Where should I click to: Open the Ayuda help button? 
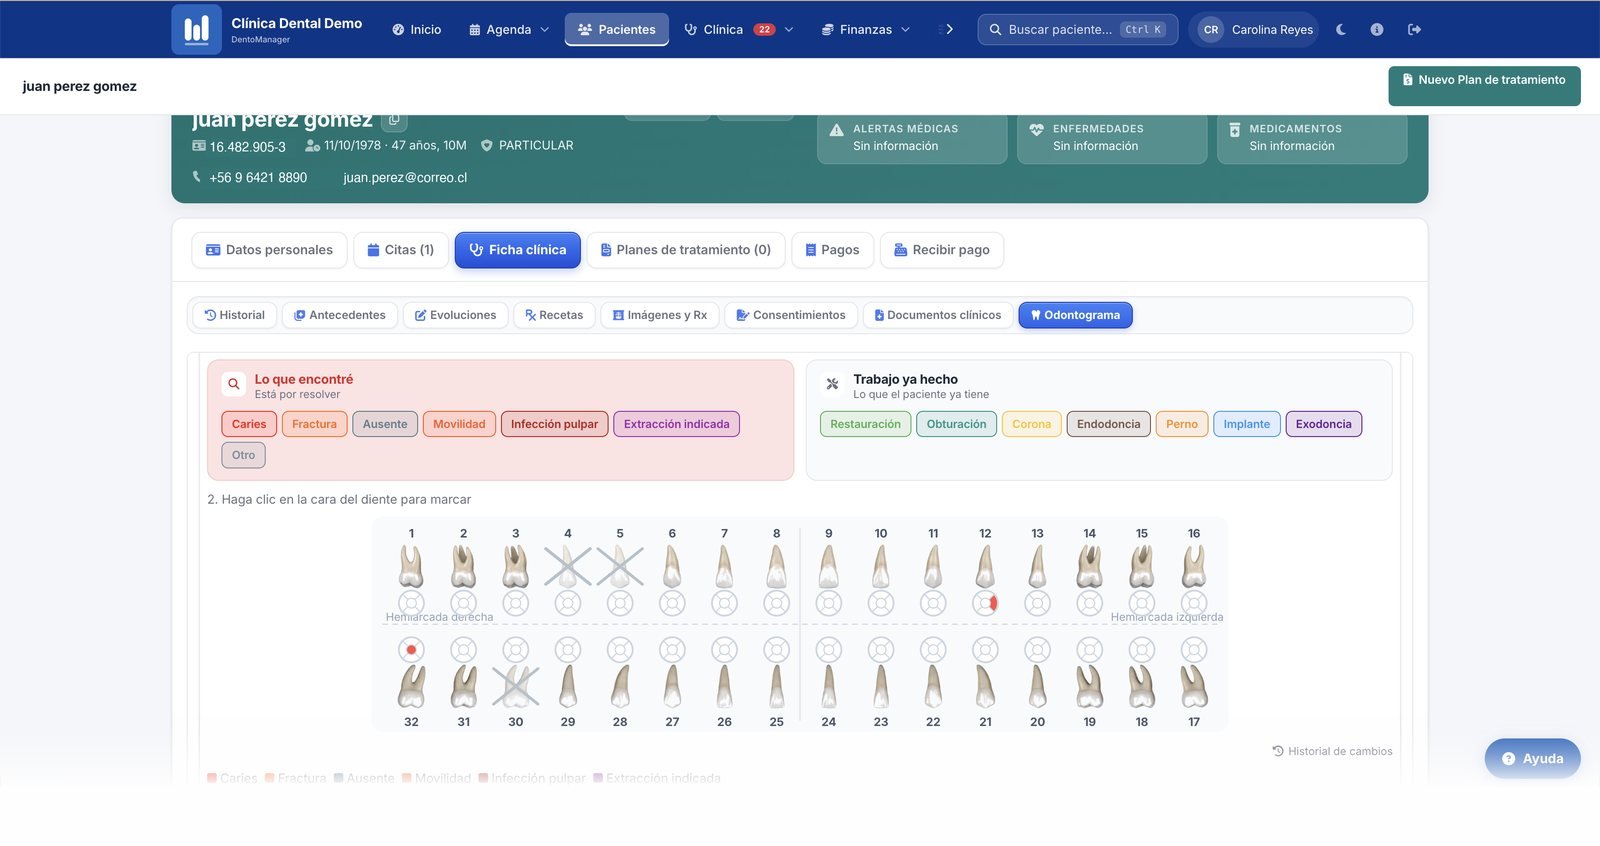point(1532,759)
